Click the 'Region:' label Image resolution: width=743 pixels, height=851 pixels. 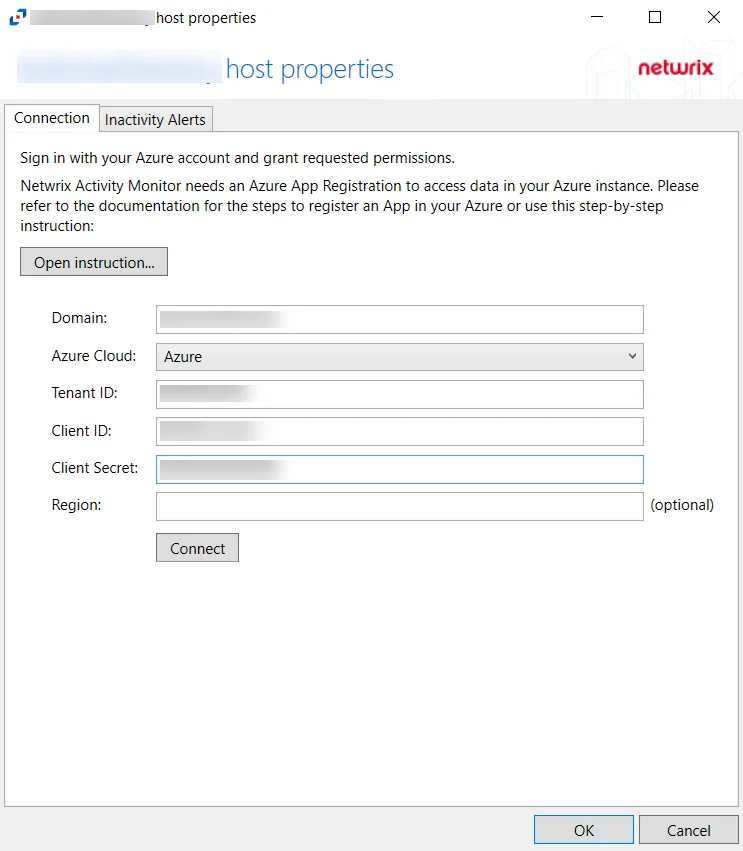[77, 505]
